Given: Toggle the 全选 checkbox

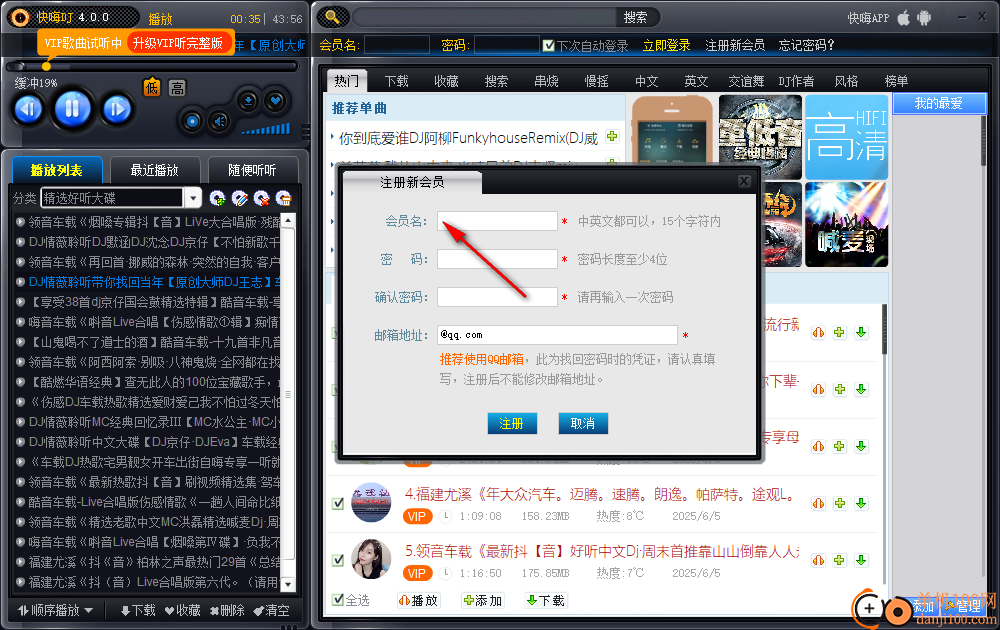Looking at the screenshot, I should tap(338, 599).
